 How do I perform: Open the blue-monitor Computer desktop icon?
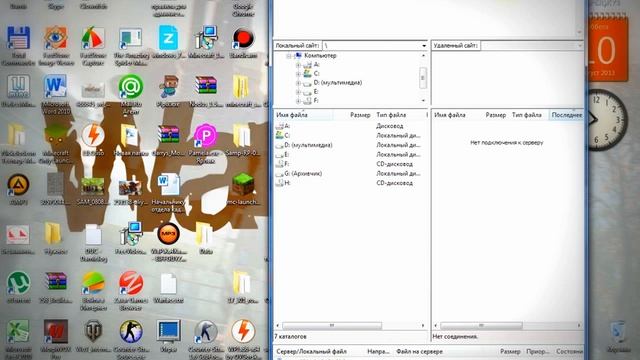click(x=168, y=332)
